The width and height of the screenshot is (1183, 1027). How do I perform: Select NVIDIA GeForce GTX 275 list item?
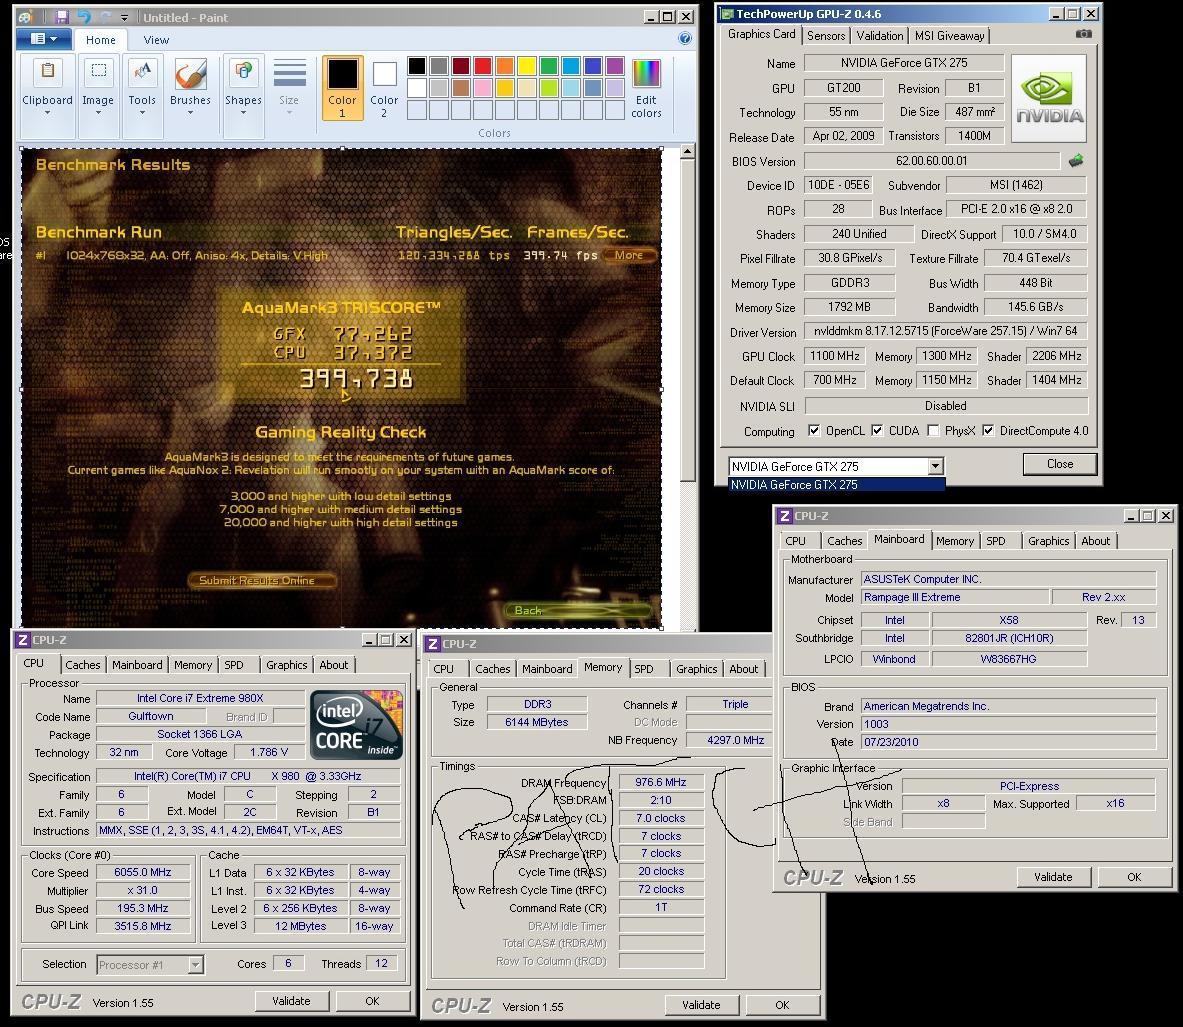(837, 484)
